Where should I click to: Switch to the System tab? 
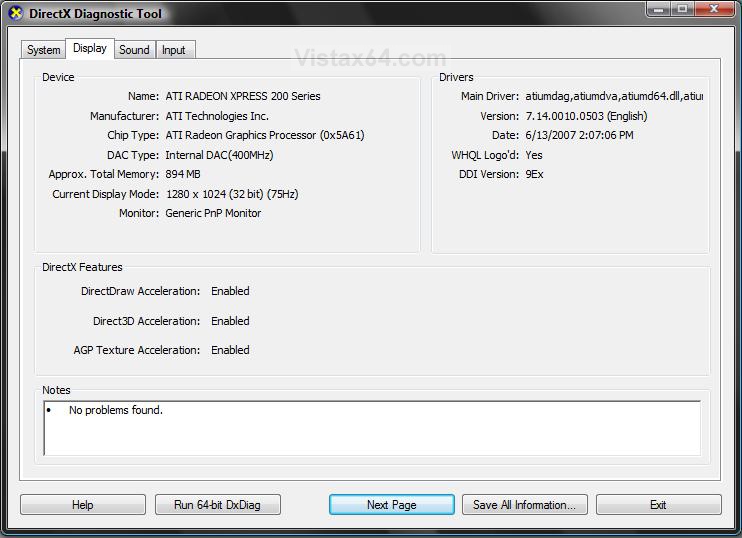[x=44, y=50]
